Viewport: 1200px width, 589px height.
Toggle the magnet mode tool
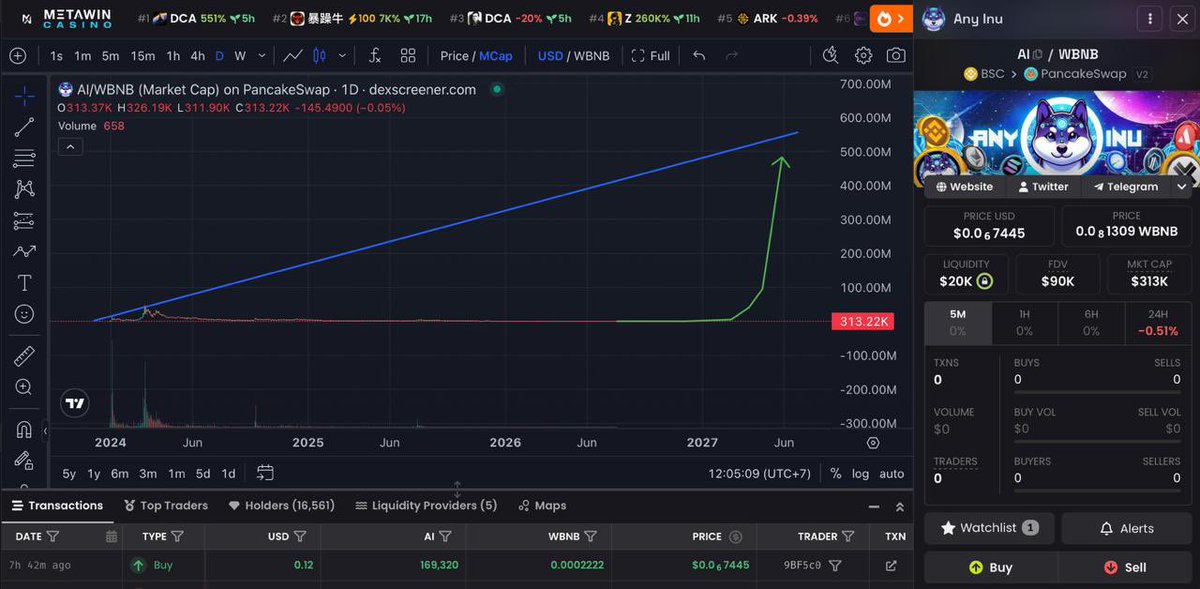coord(24,429)
